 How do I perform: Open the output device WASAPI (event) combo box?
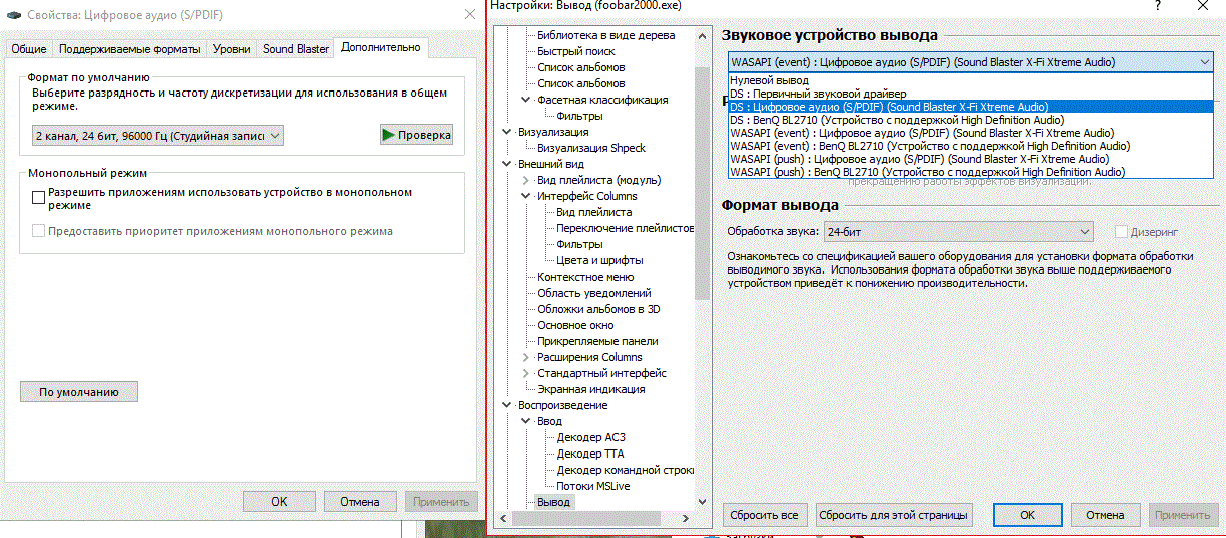pos(970,62)
